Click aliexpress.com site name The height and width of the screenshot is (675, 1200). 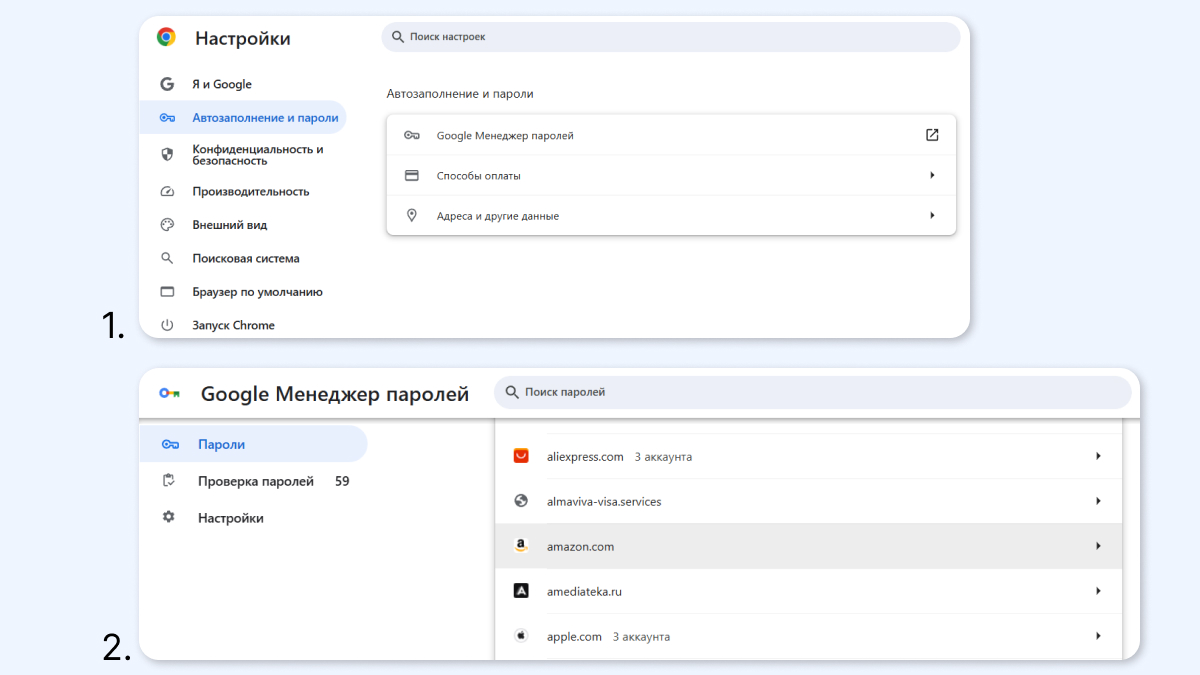coord(585,457)
